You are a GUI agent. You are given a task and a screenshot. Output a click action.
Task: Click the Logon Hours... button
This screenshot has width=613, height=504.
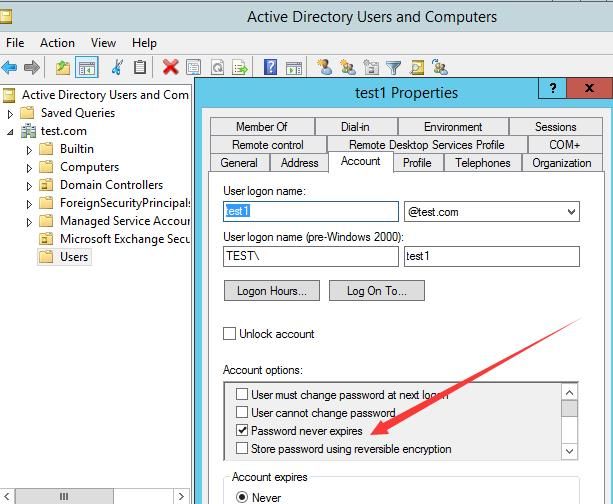coord(272,291)
